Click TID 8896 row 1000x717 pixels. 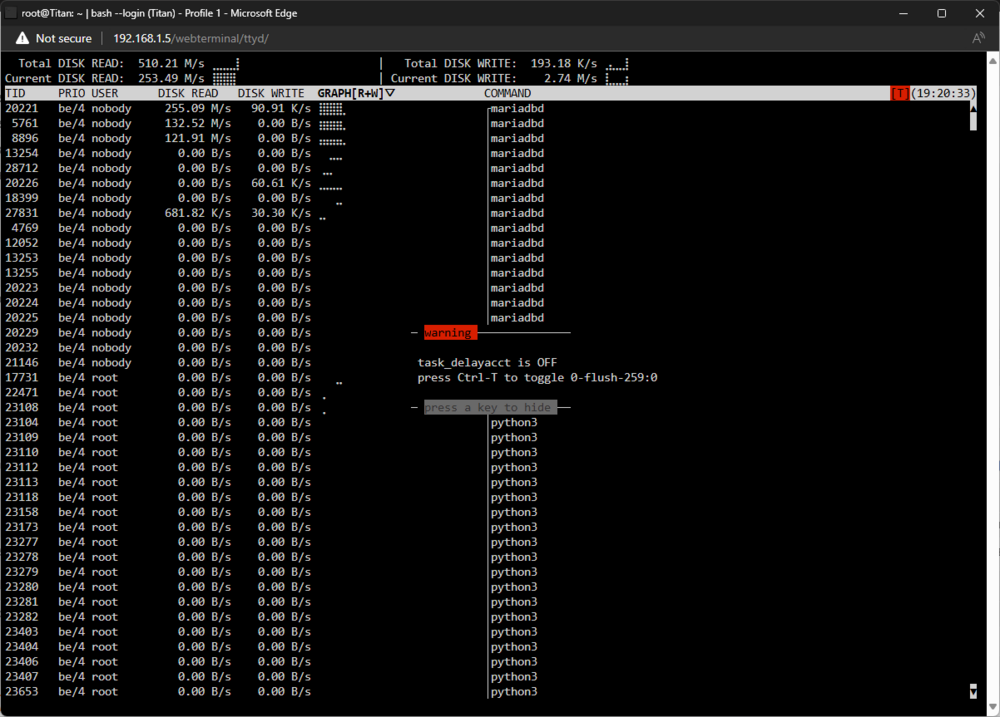(x=274, y=138)
